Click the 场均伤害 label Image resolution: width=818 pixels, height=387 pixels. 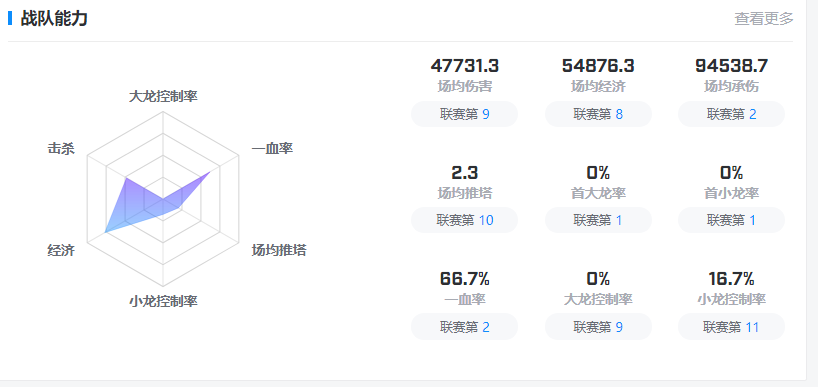[x=464, y=86]
